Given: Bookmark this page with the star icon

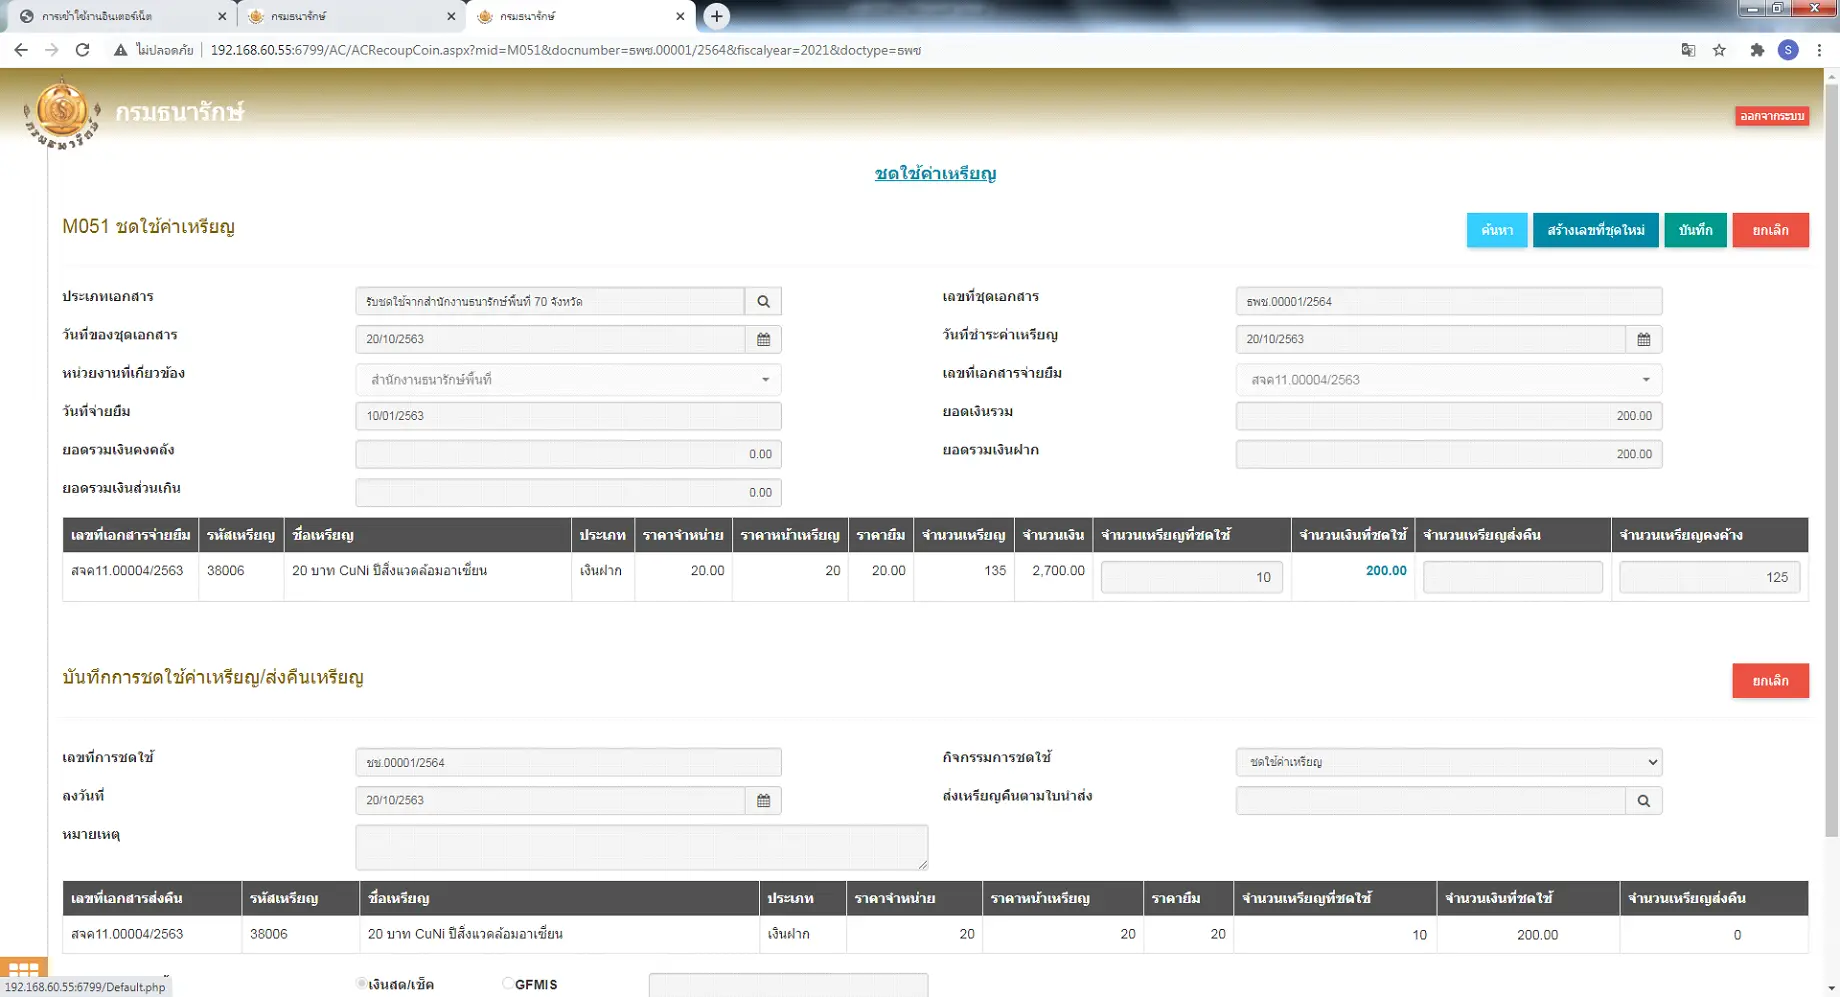Looking at the screenshot, I should tap(1719, 50).
